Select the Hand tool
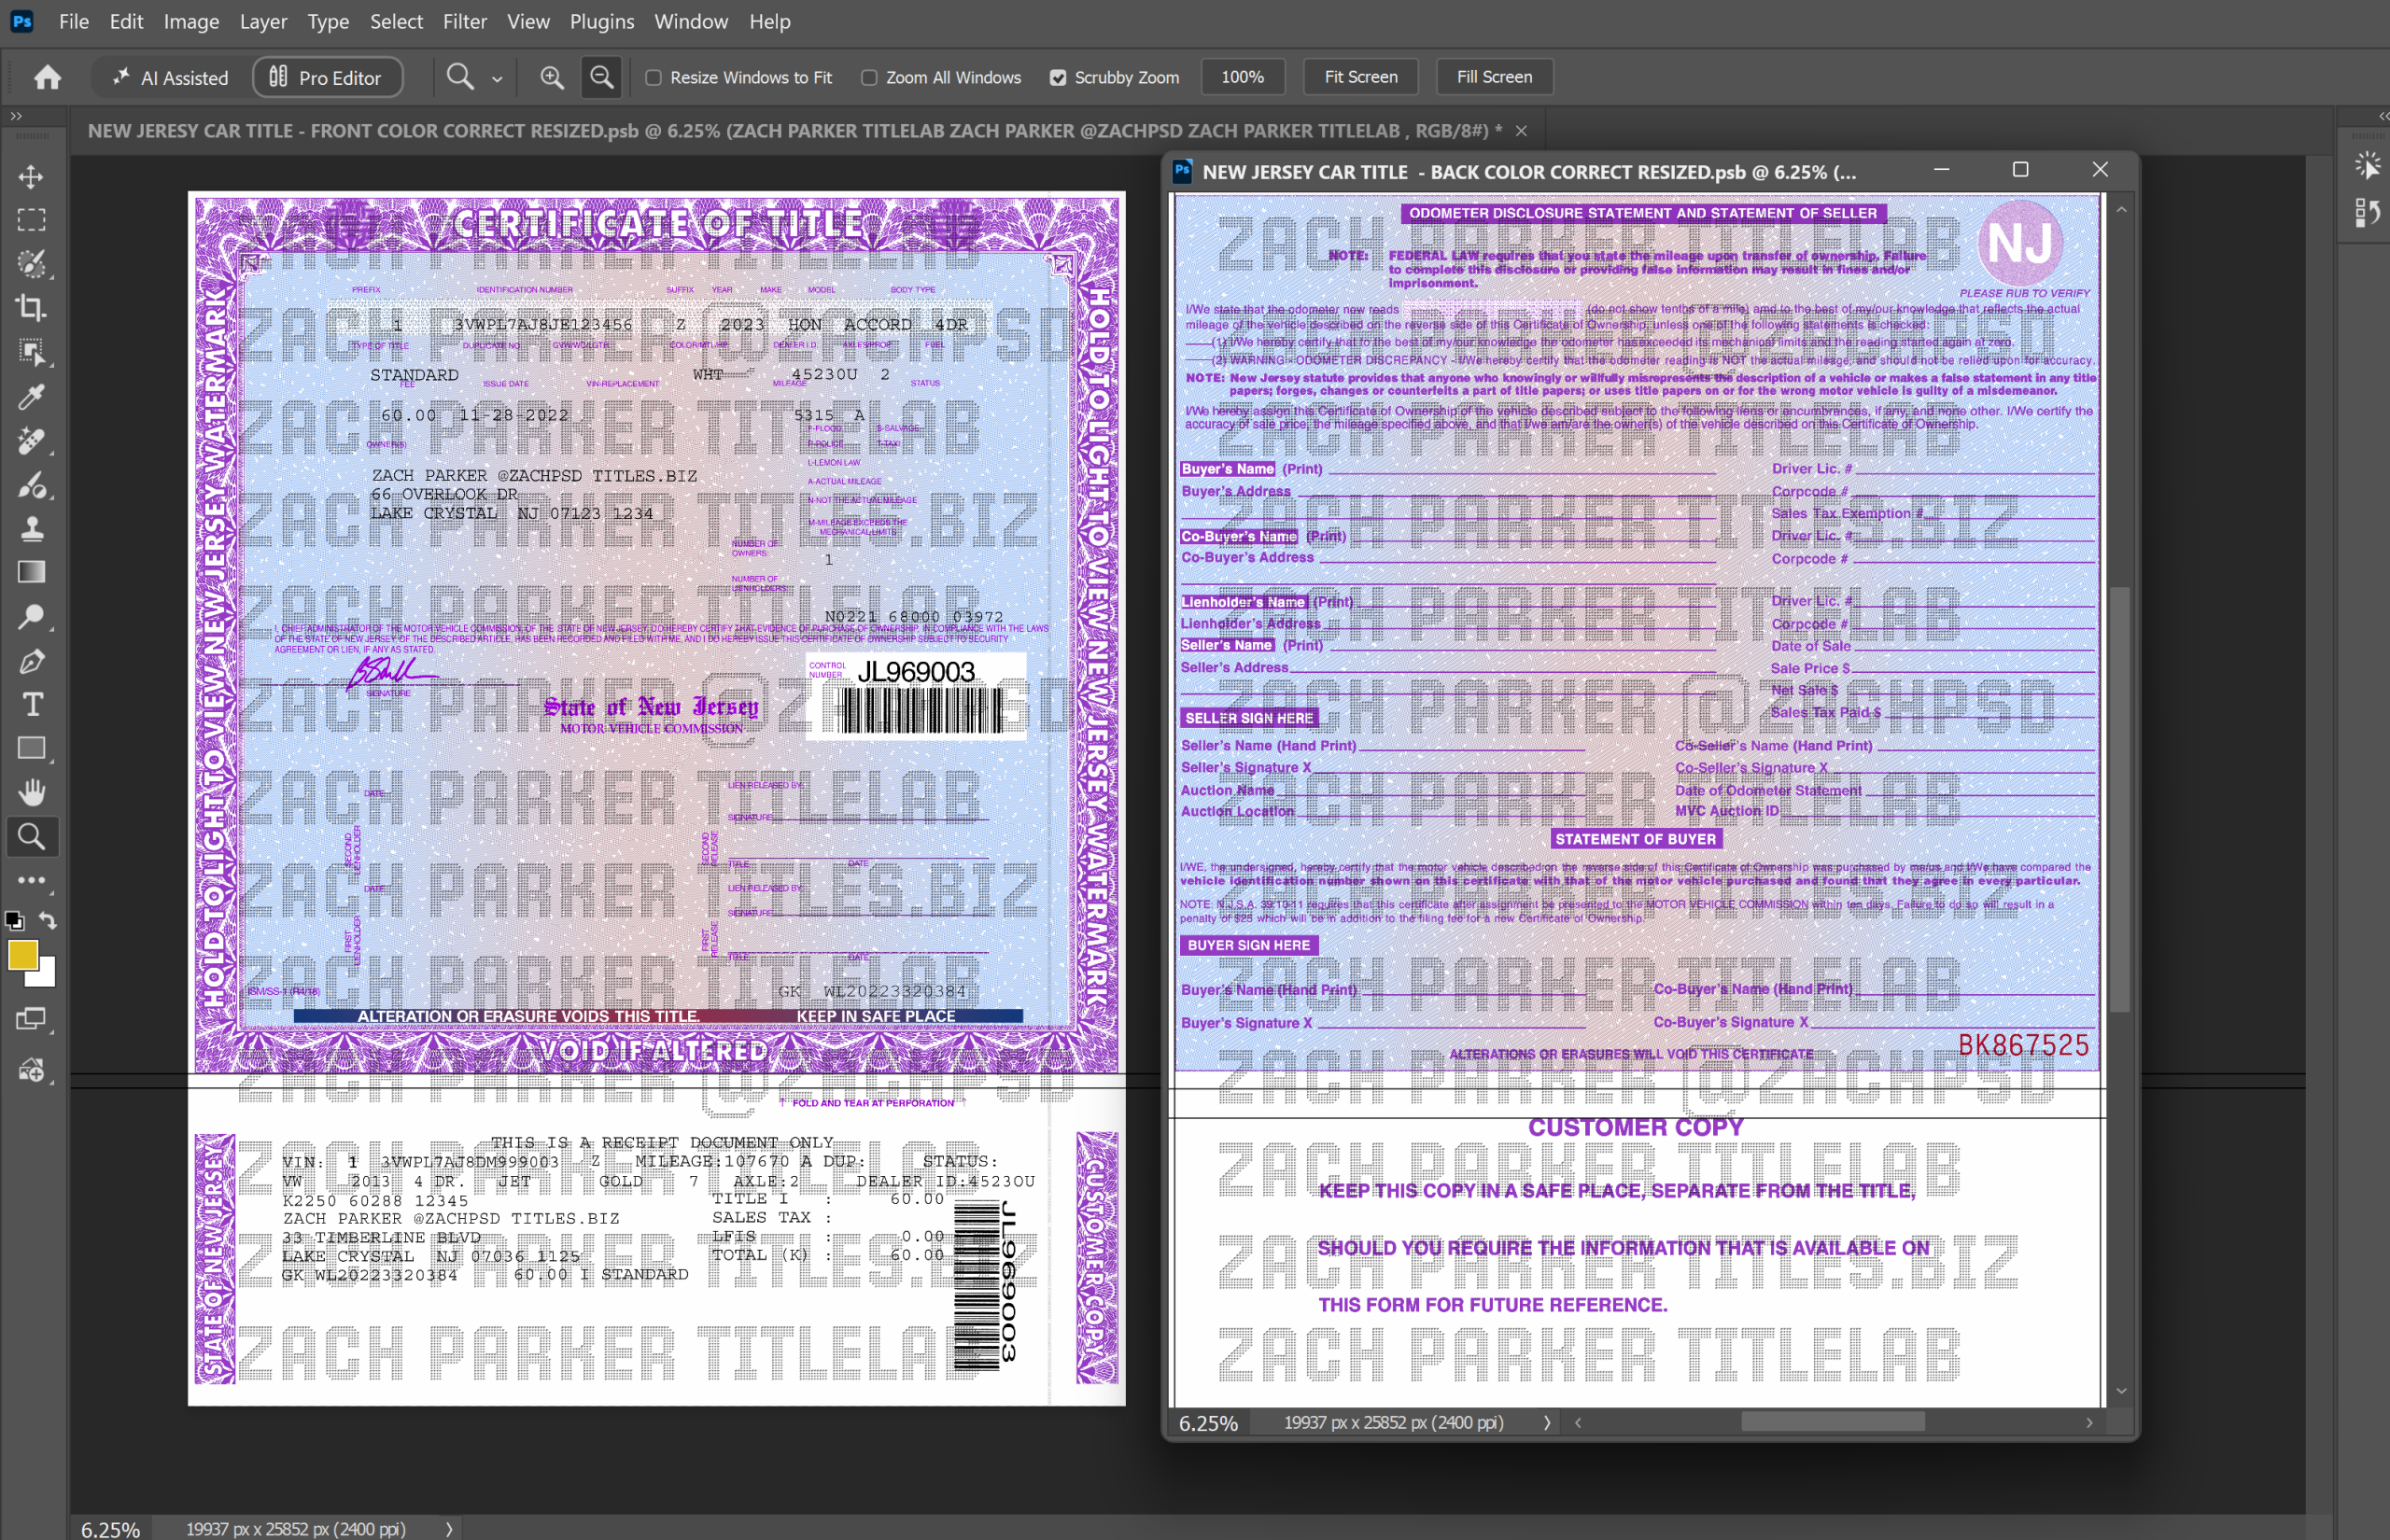Viewport: 2390px width, 1540px height. [31, 793]
